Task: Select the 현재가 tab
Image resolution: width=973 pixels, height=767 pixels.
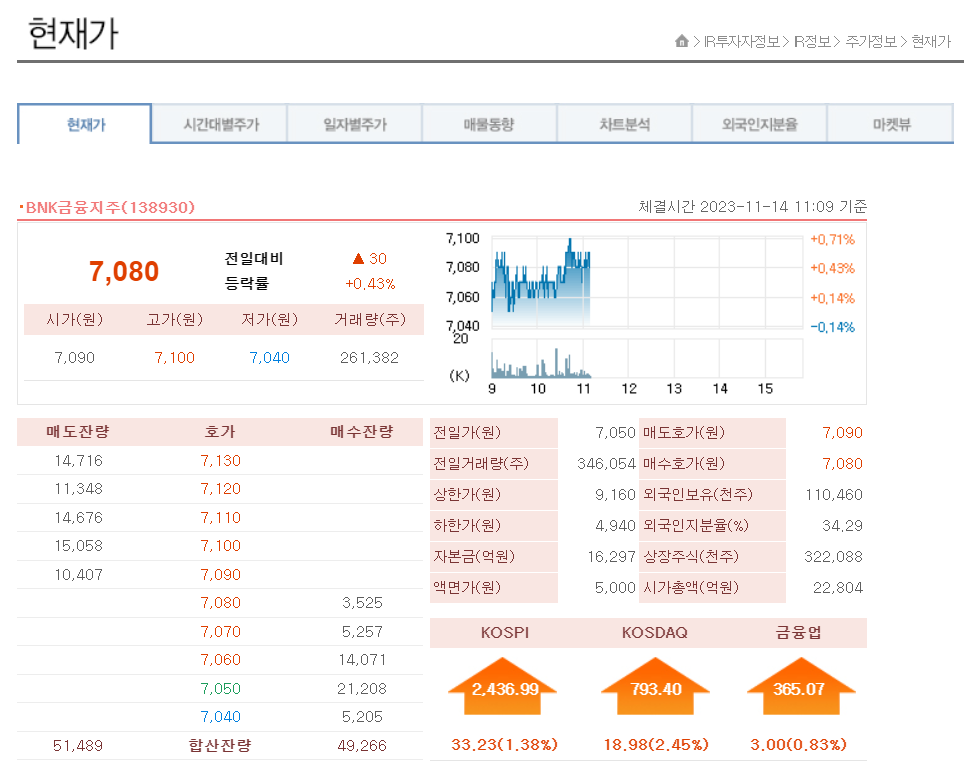Action: 85,124
